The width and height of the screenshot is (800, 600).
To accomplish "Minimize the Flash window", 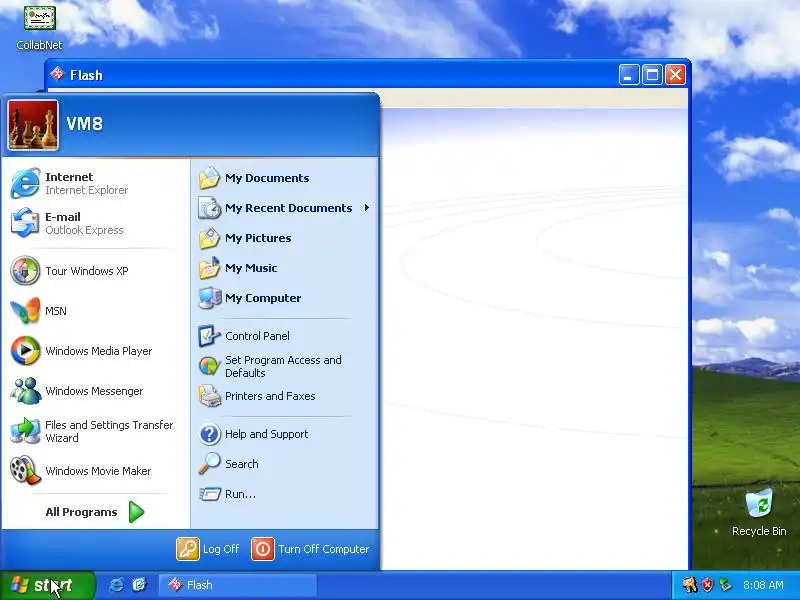I will click(x=629, y=75).
